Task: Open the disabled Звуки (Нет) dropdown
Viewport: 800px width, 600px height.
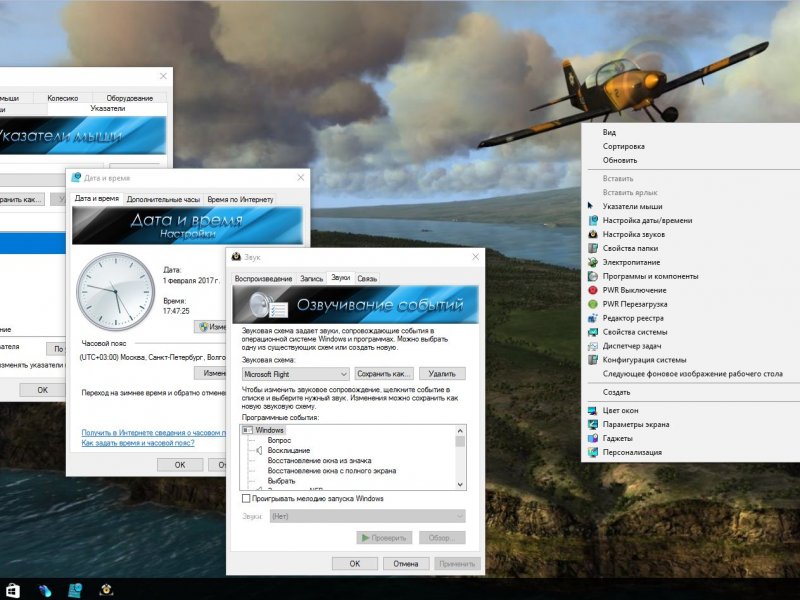Action: tap(367, 516)
